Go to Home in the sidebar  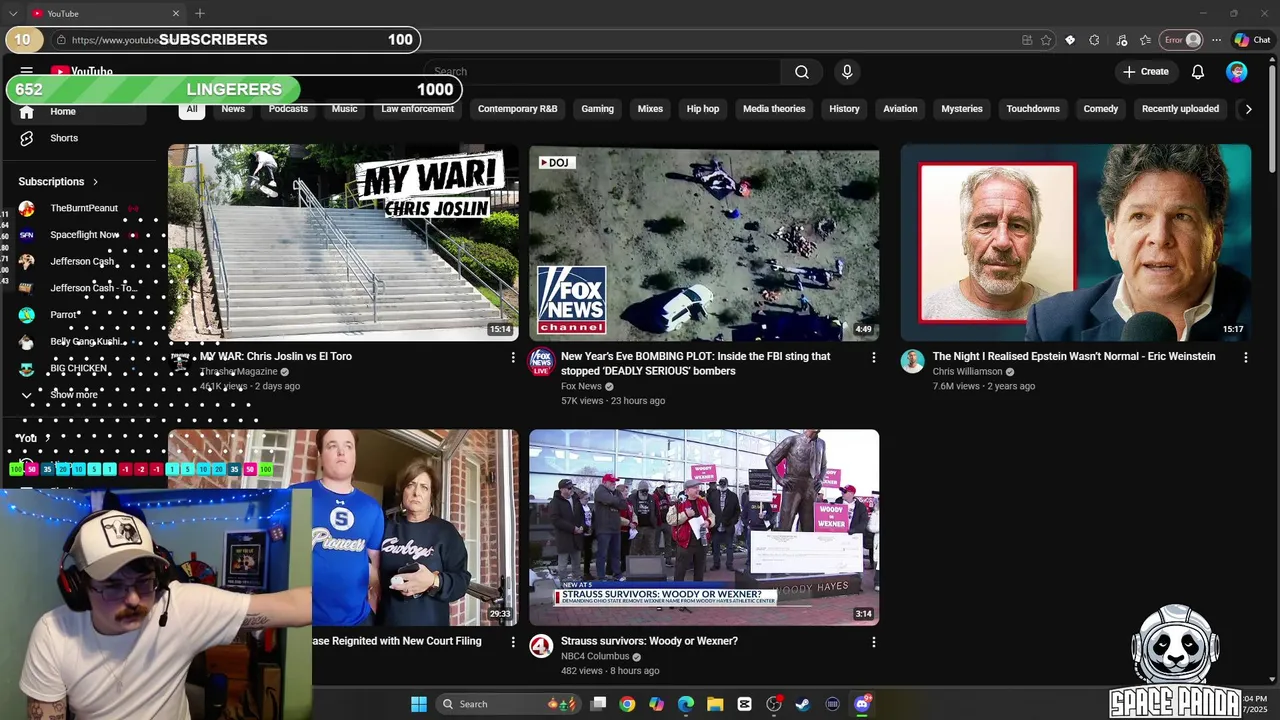[x=80, y=111]
